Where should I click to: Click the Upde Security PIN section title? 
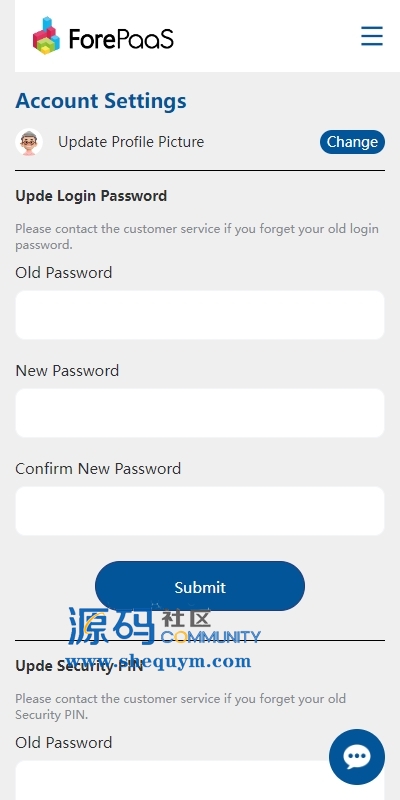pos(79,666)
